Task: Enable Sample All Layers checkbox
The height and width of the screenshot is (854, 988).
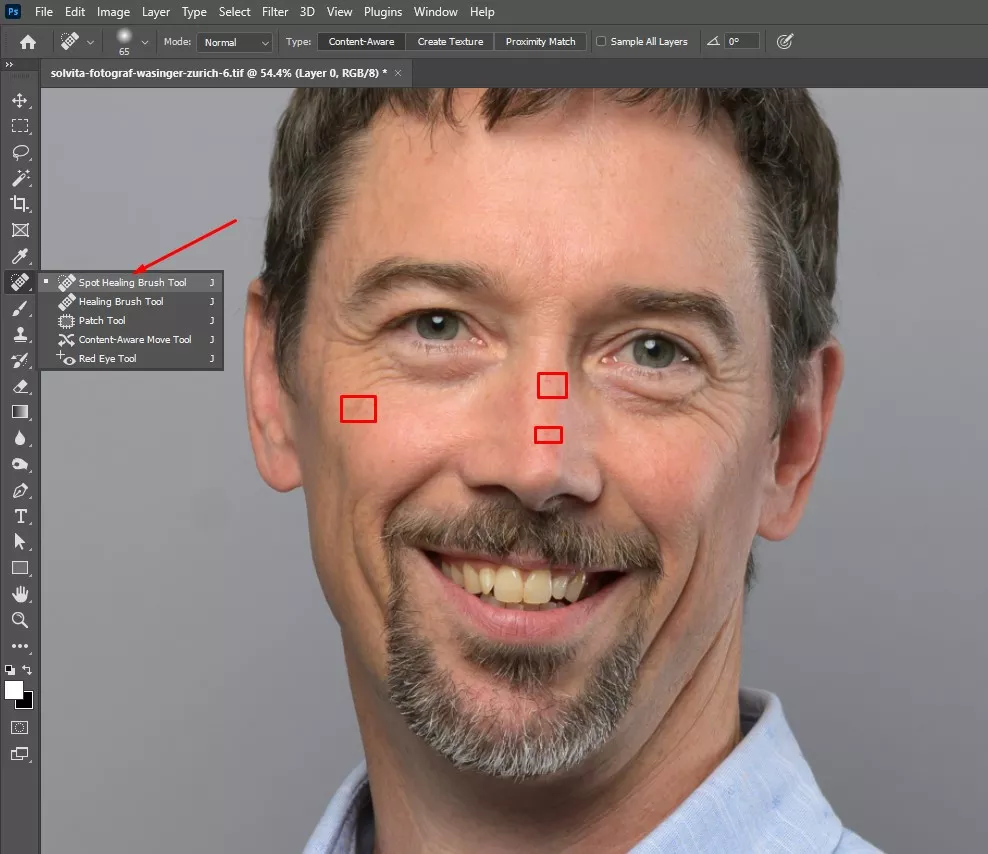Action: click(601, 42)
